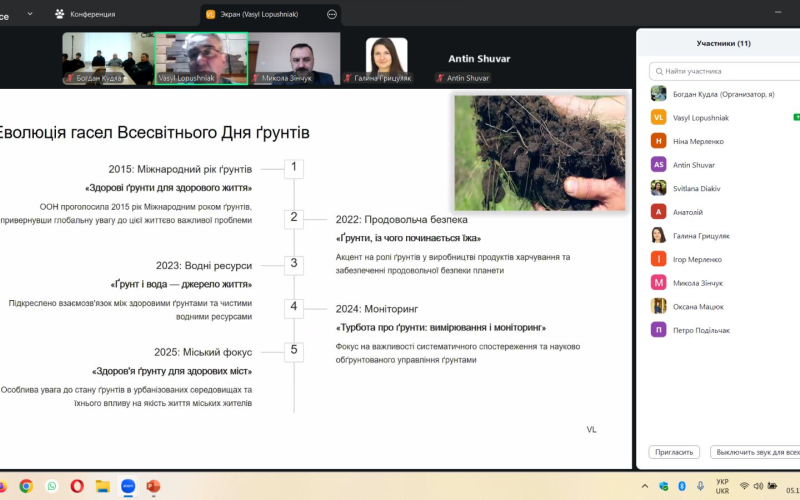Select Ніна Мерленко in the participants list

coord(698,141)
